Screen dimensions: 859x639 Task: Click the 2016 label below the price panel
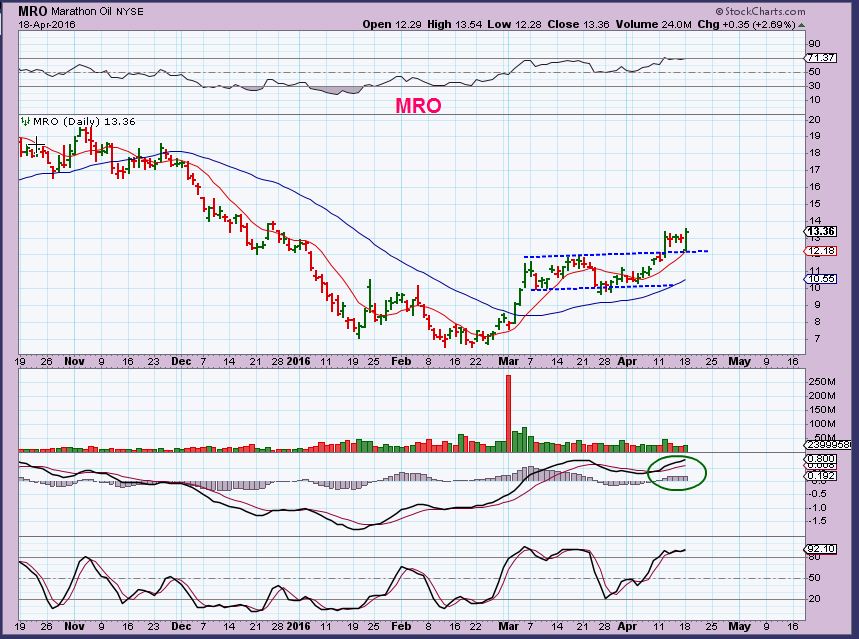(x=299, y=361)
